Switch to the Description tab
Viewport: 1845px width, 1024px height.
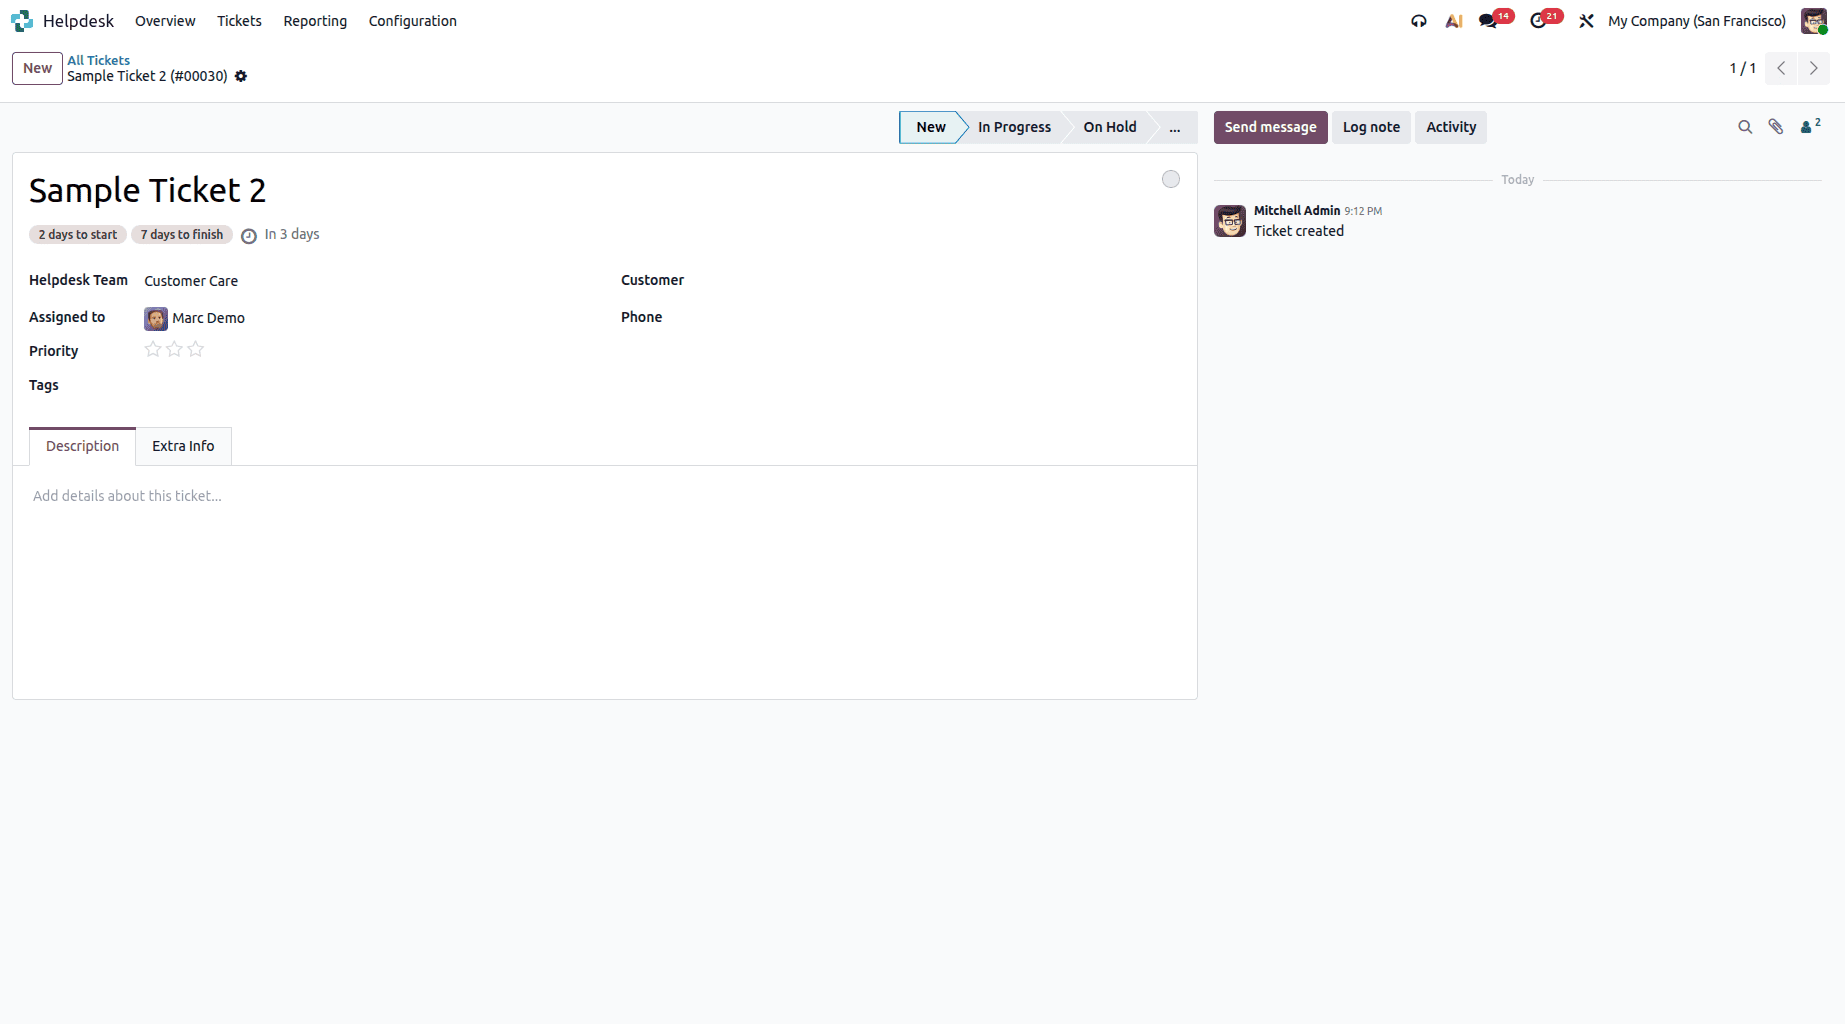click(x=82, y=446)
